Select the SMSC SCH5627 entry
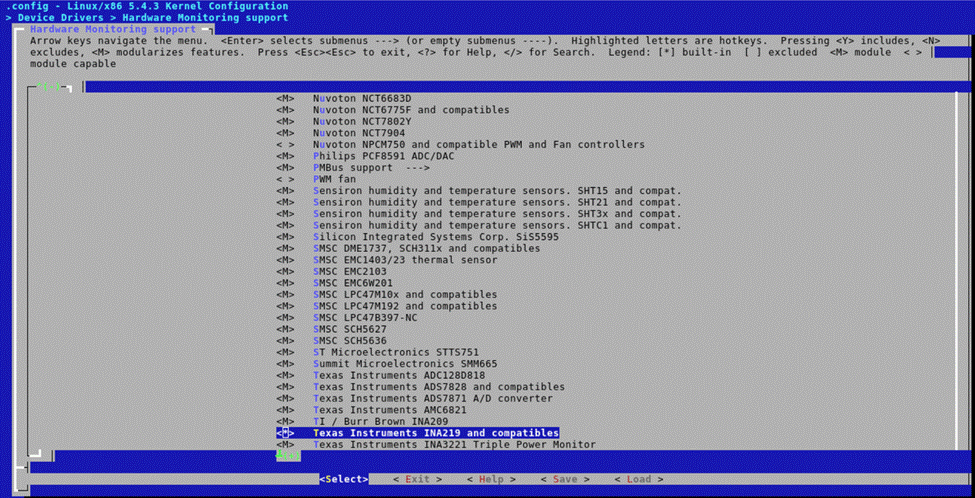Screen dimensions: 975x498 point(349,329)
